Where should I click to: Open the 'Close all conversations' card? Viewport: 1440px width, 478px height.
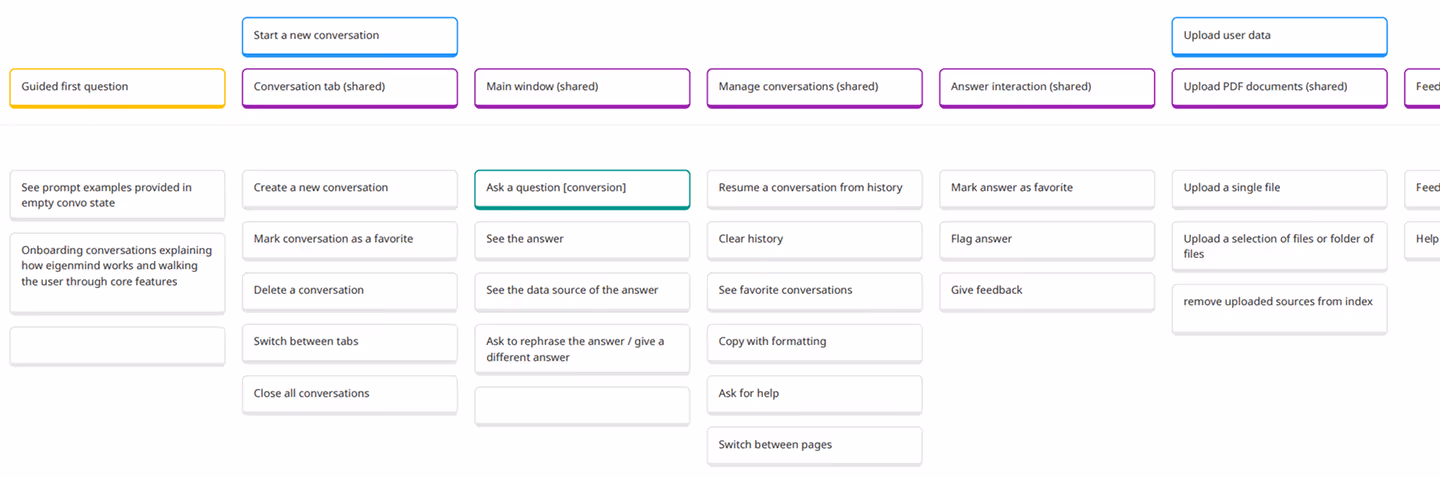click(349, 395)
